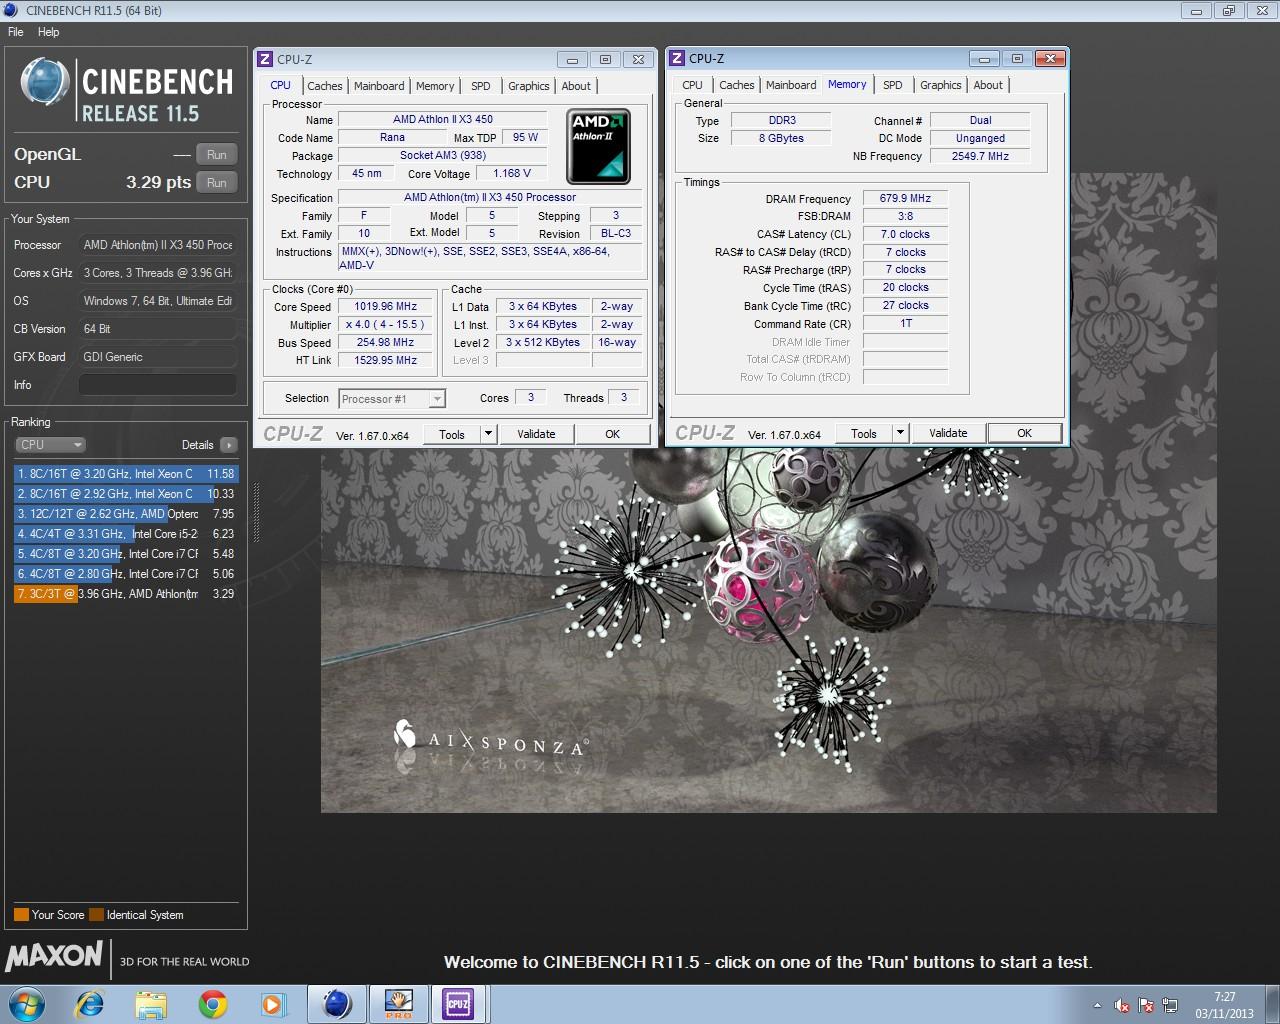Screen dimensions: 1280x1024
Task: Open Google Chrome from taskbar
Action: (x=212, y=1003)
